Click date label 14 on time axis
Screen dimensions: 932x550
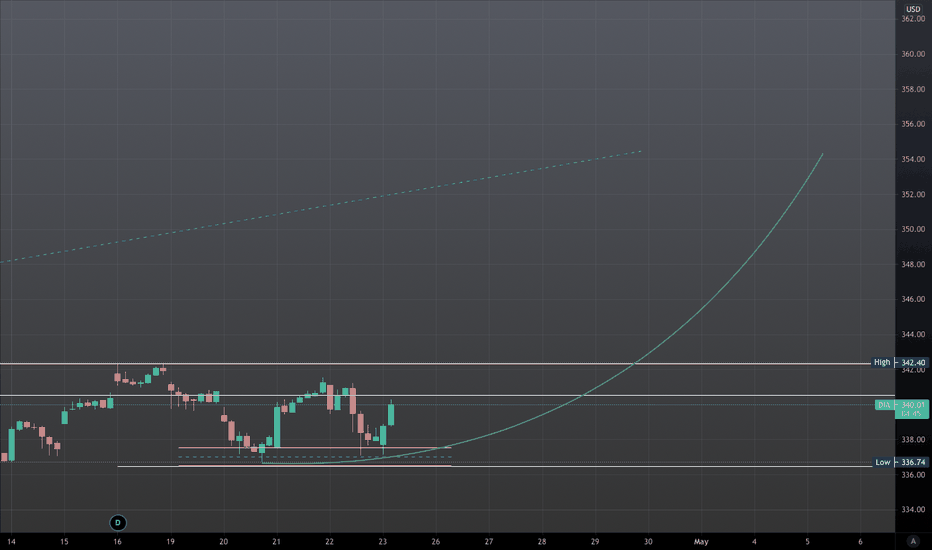coord(11,542)
